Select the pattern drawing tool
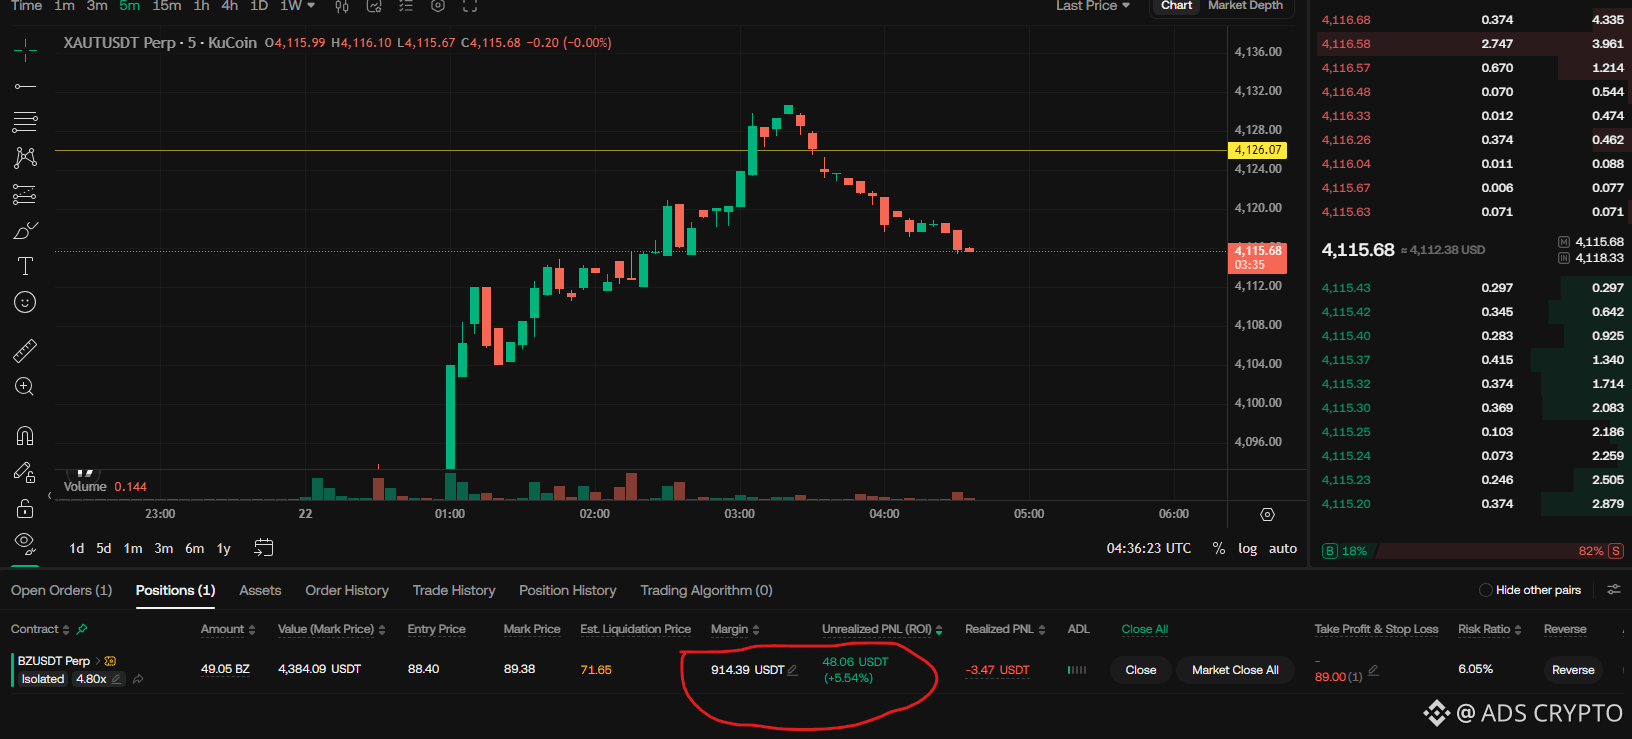The height and width of the screenshot is (739, 1632). tap(25, 157)
